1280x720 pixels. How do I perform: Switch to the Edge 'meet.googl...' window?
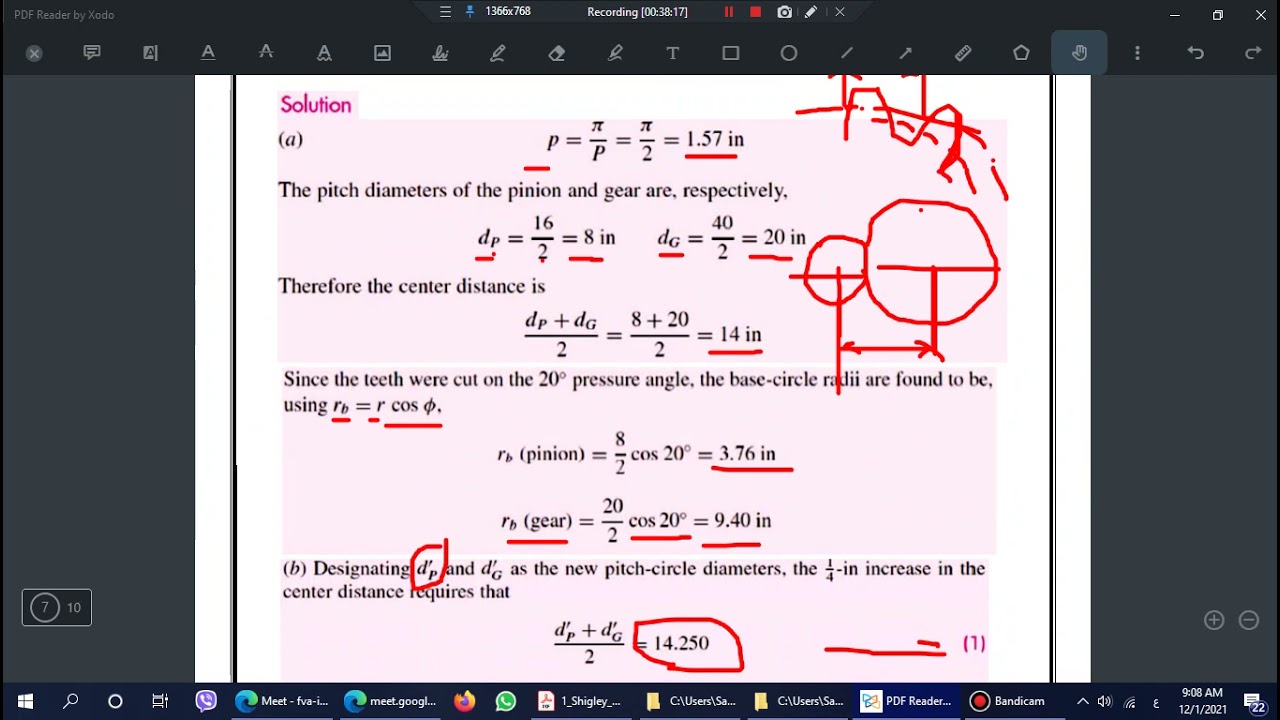pyautogui.click(x=390, y=701)
